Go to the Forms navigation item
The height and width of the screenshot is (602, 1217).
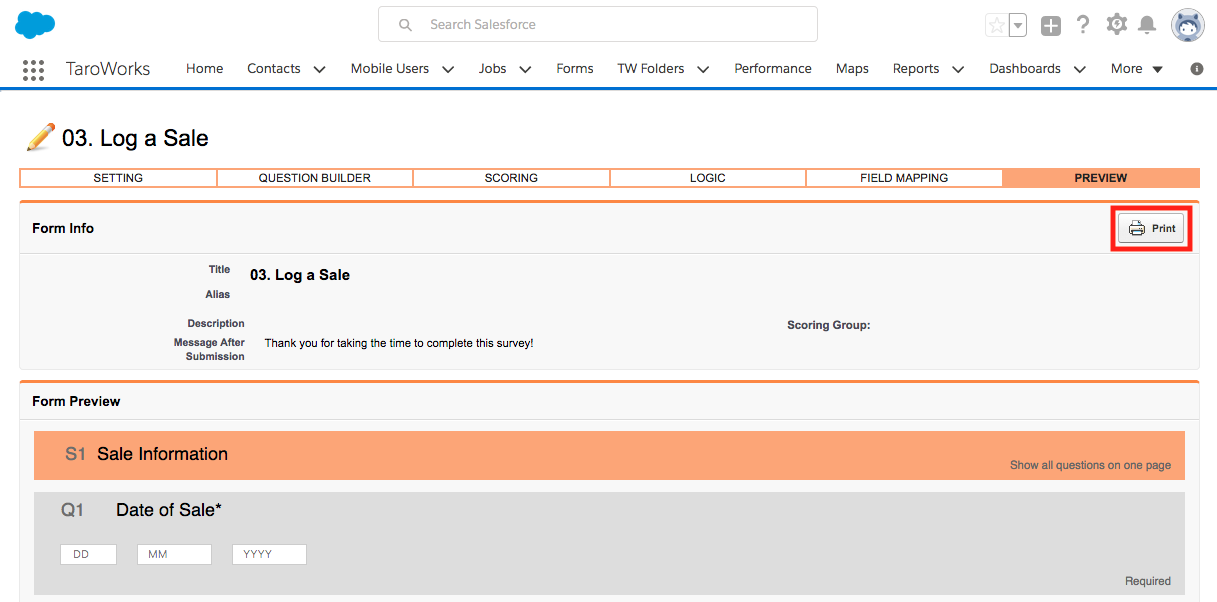point(575,69)
